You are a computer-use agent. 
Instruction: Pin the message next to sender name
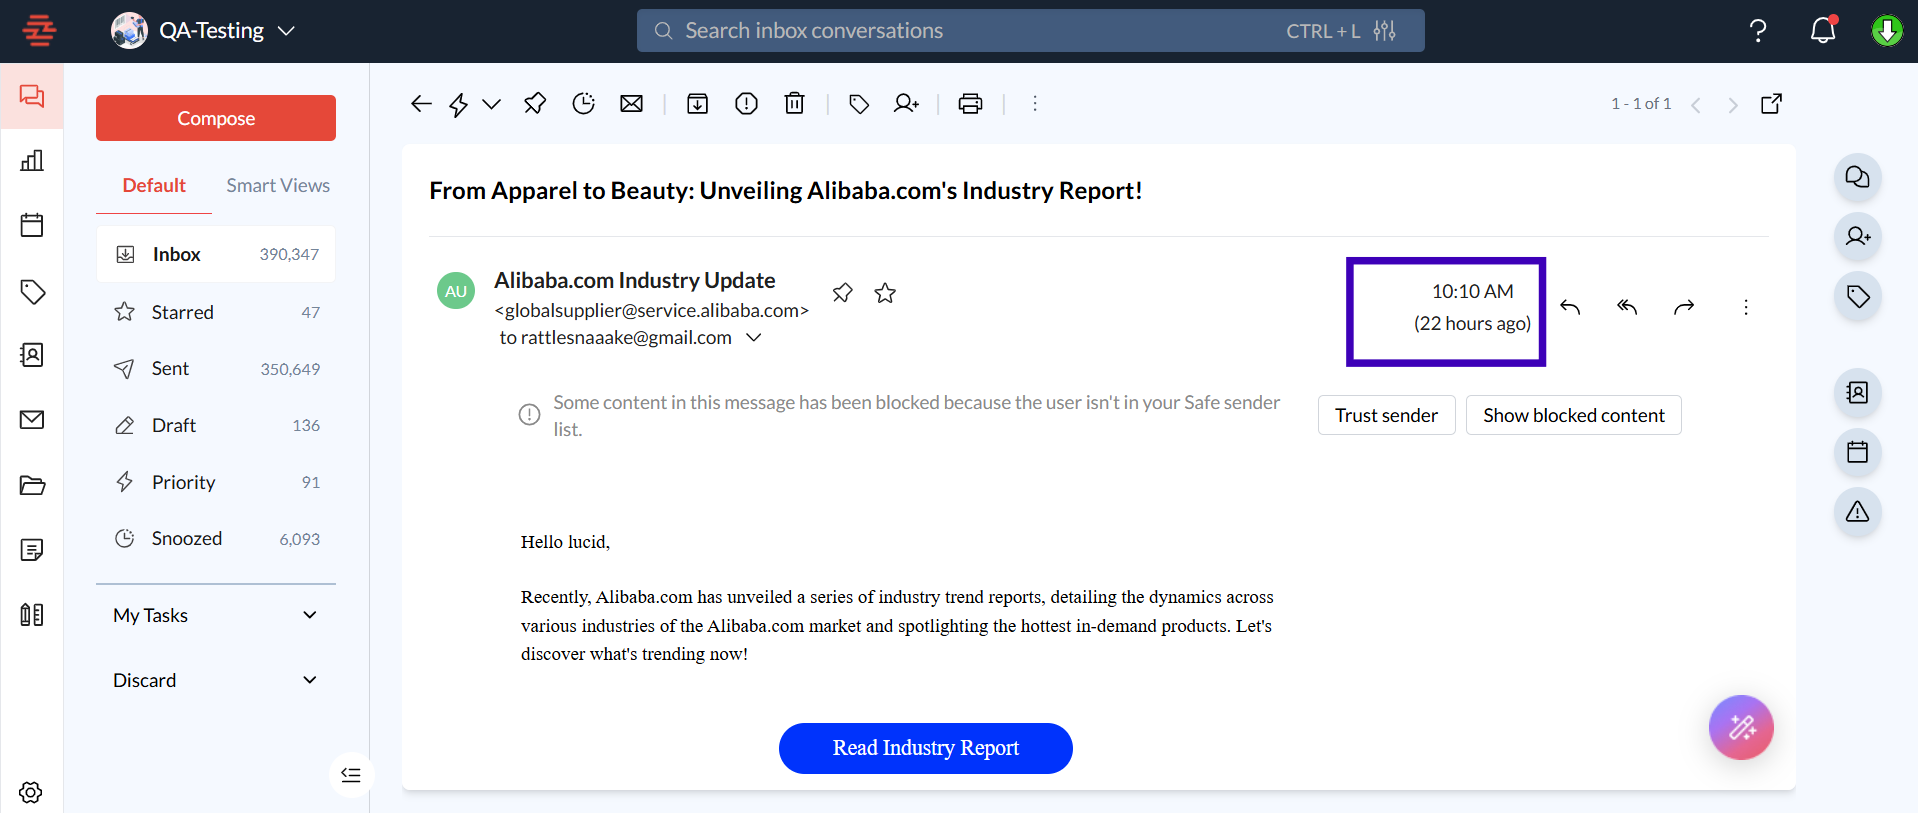click(x=842, y=293)
